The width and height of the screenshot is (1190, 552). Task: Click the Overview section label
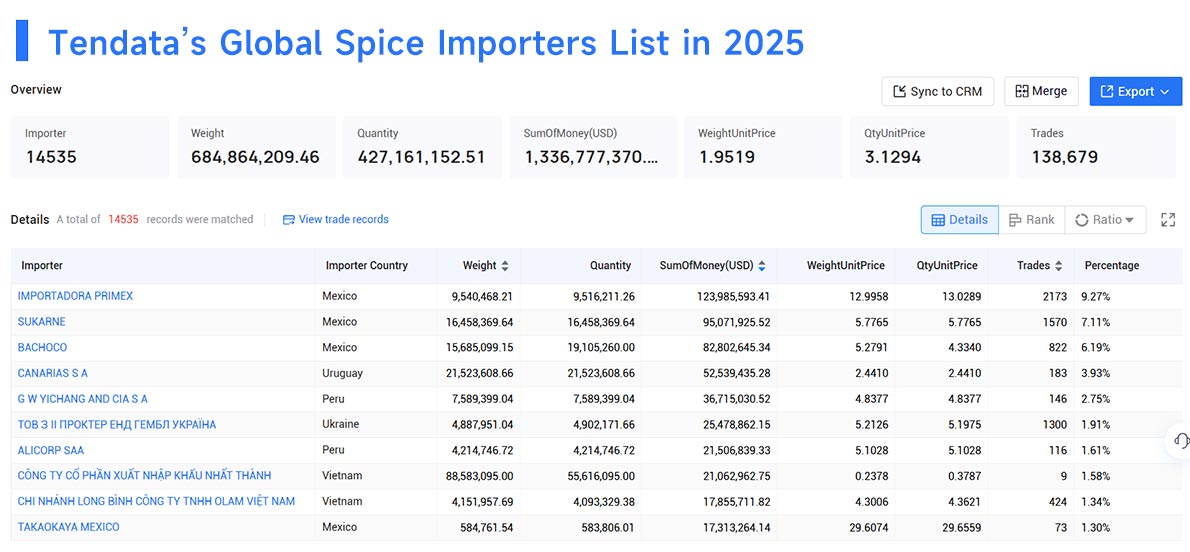click(x=36, y=90)
